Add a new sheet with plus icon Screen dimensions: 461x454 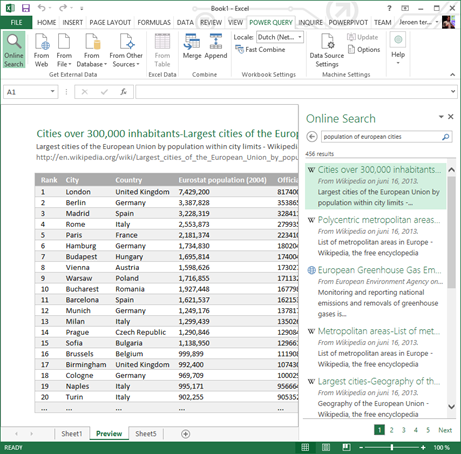(186, 434)
